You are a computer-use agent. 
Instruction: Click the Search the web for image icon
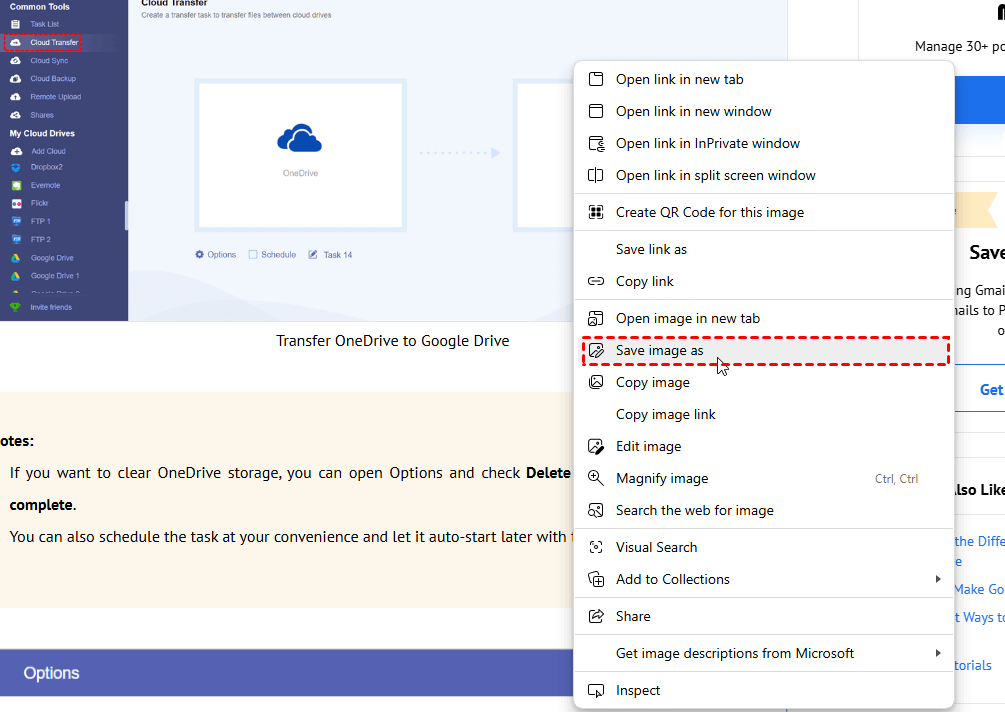click(x=595, y=510)
